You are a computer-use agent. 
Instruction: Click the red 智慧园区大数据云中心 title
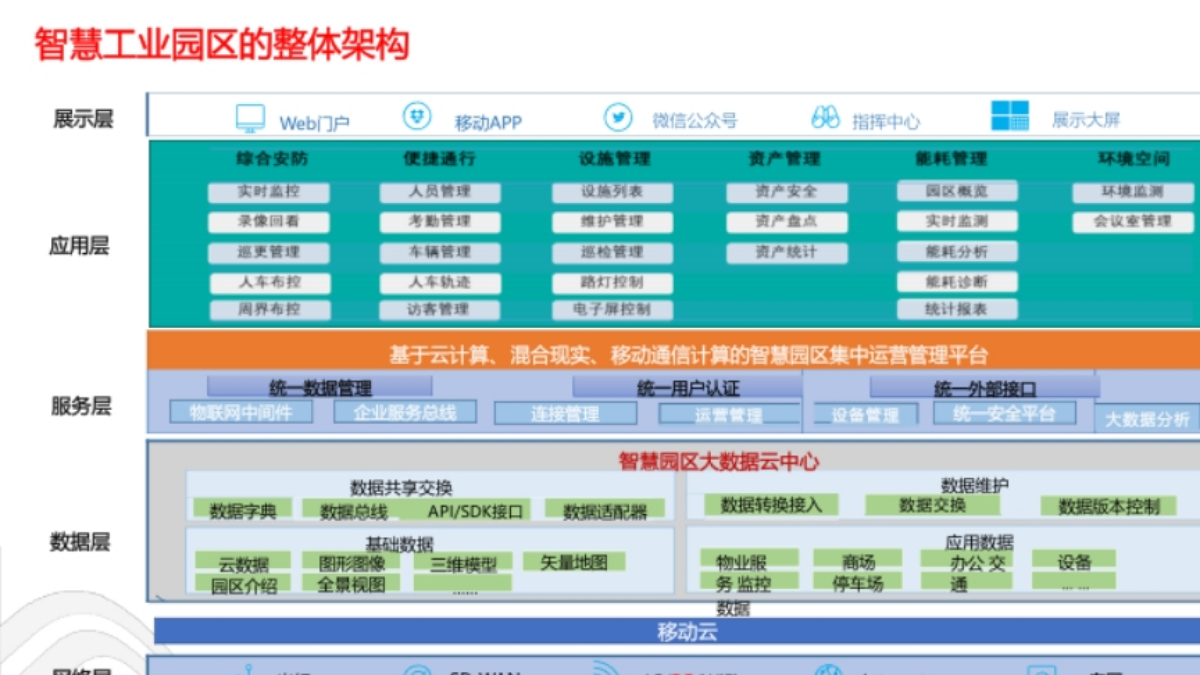[718, 461]
